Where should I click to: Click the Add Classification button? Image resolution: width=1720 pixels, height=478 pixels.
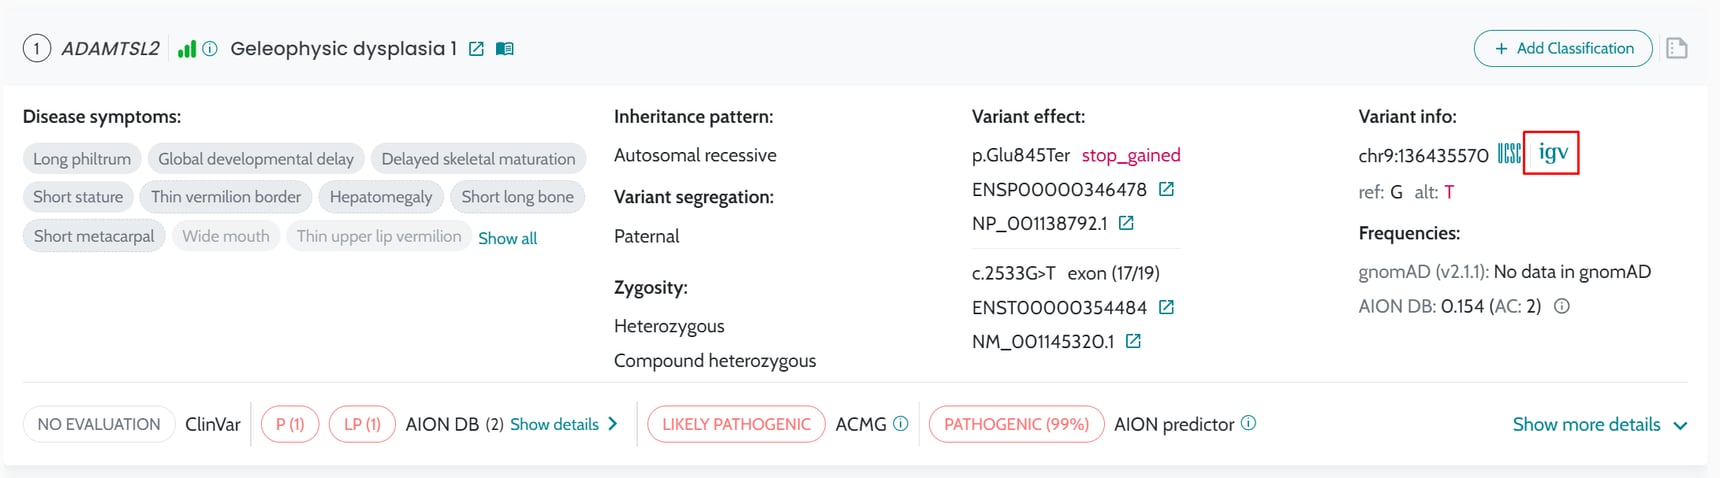[1563, 48]
